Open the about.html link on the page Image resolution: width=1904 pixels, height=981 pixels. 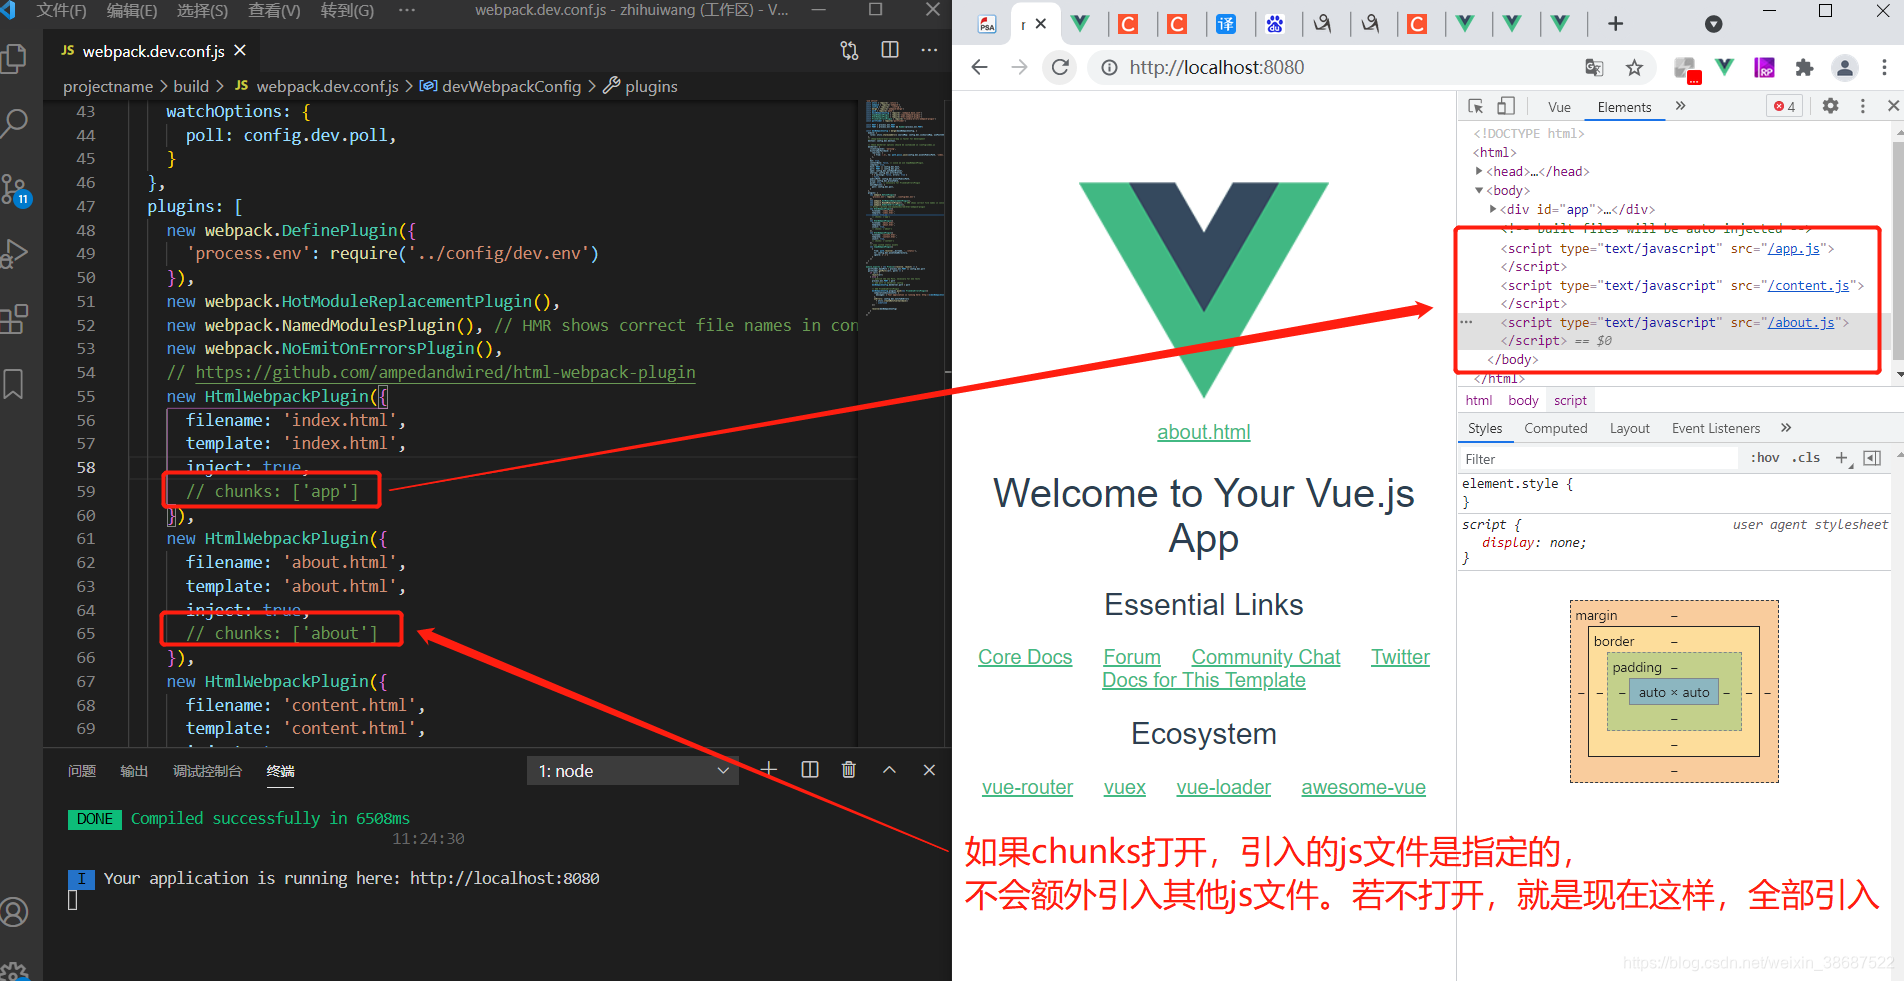[x=1203, y=432]
